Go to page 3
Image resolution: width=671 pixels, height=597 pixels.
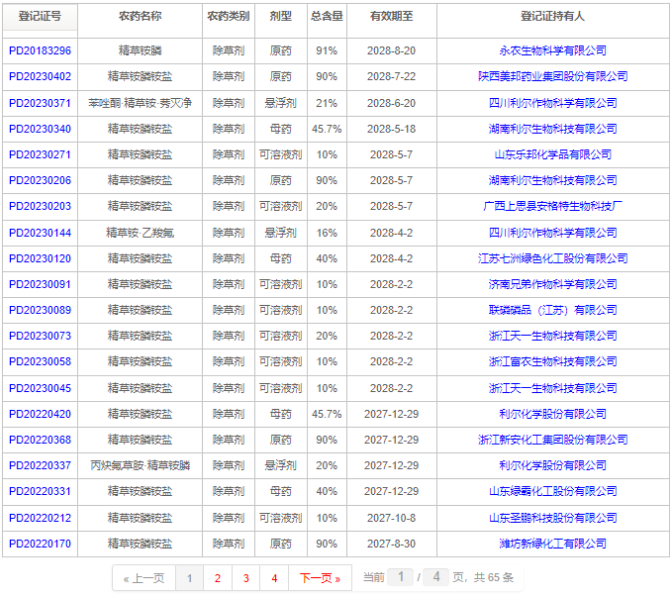(x=246, y=578)
